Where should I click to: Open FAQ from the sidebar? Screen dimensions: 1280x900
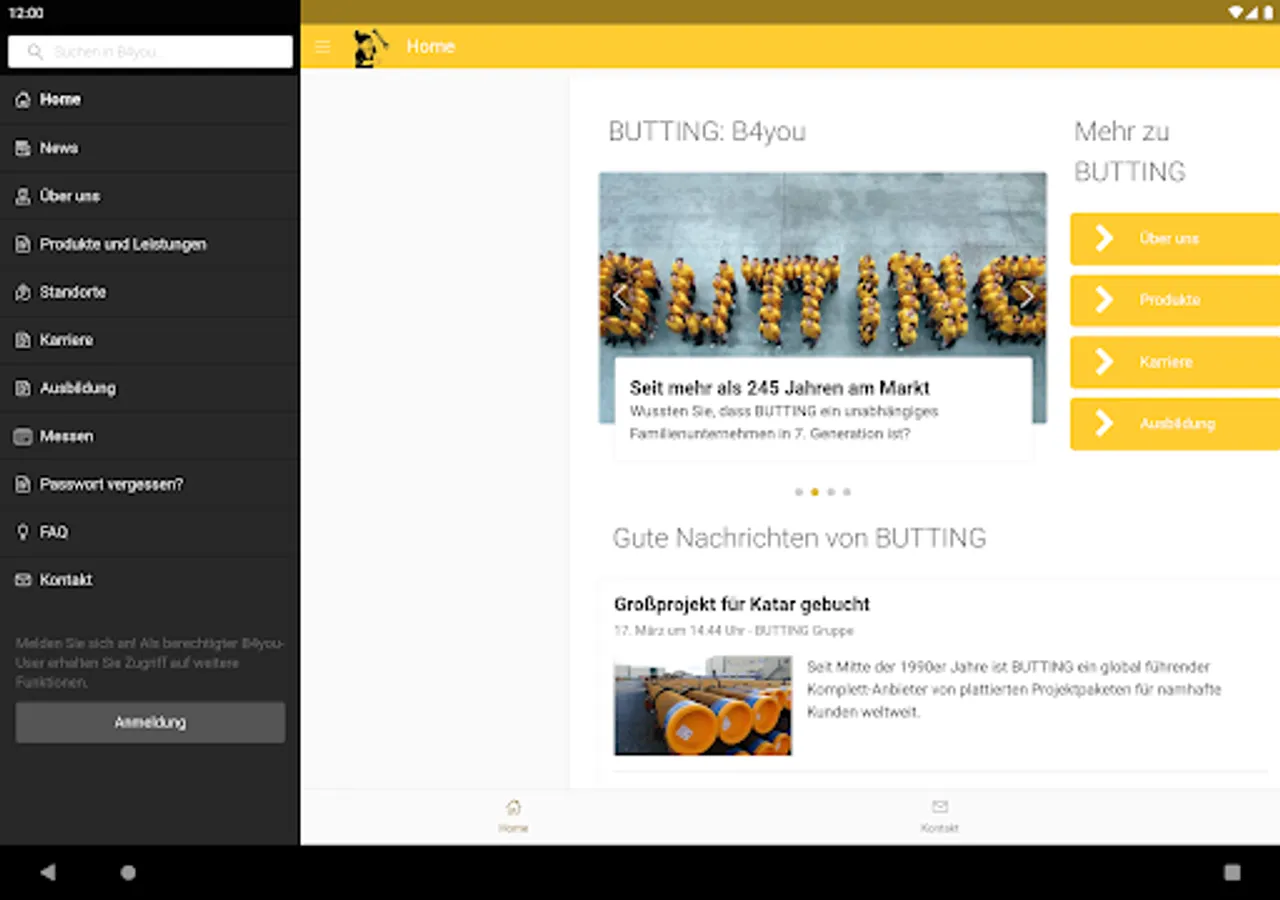pyautogui.click(x=150, y=532)
